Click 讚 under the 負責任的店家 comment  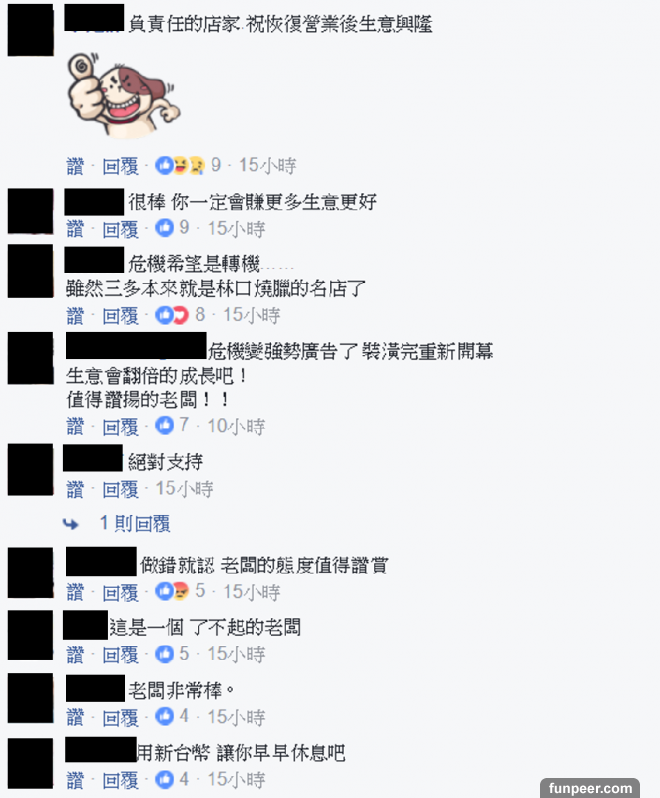[x=75, y=166]
